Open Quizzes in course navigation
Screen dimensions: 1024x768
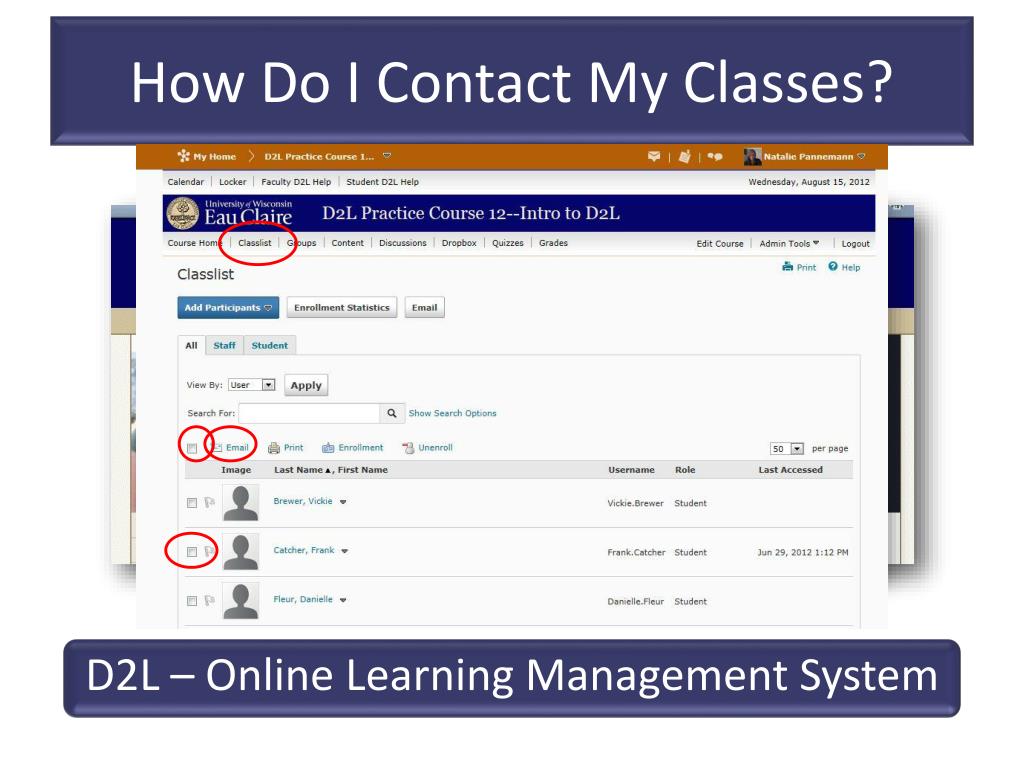coord(508,243)
